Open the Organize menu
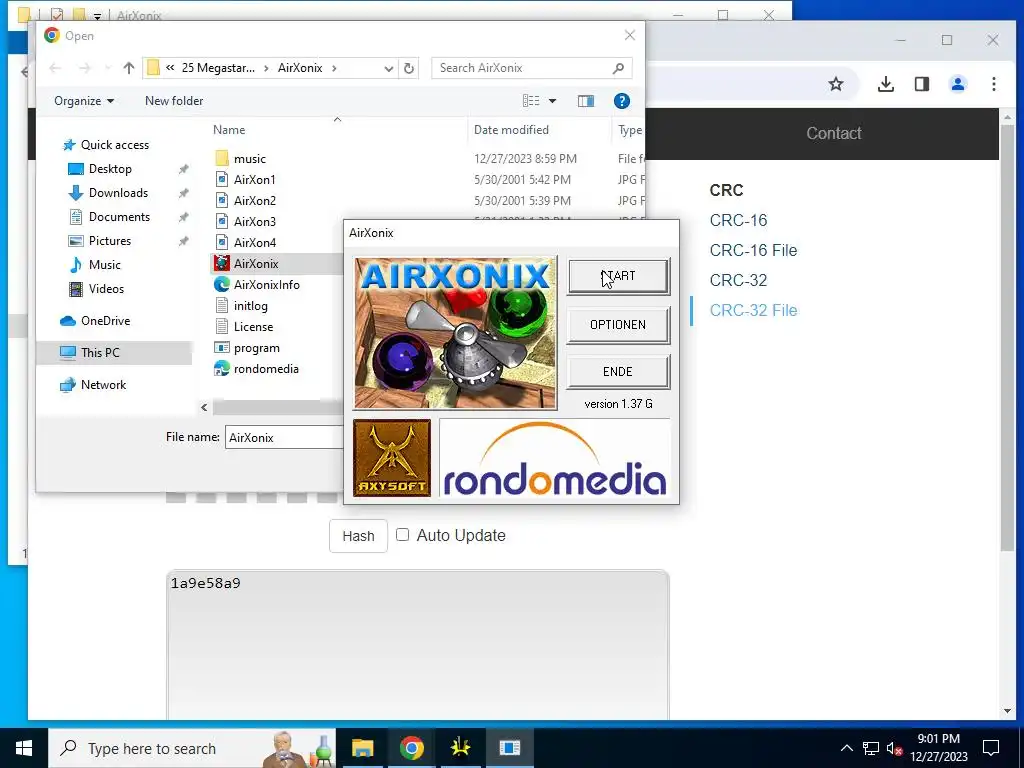Screen dimensions: 1024x768 point(84,101)
